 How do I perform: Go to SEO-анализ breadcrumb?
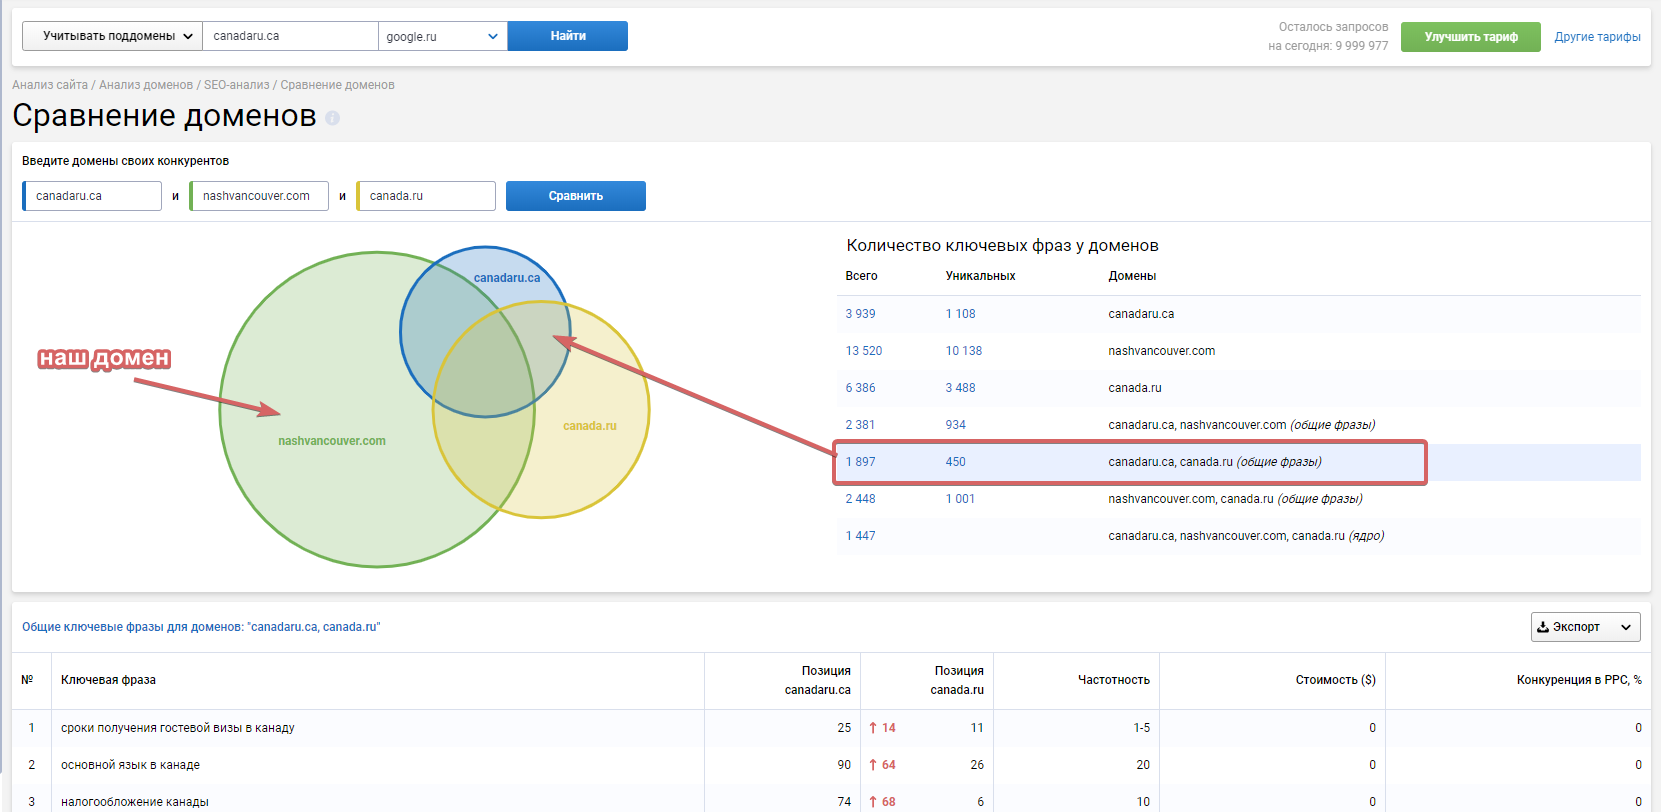pos(237,85)
